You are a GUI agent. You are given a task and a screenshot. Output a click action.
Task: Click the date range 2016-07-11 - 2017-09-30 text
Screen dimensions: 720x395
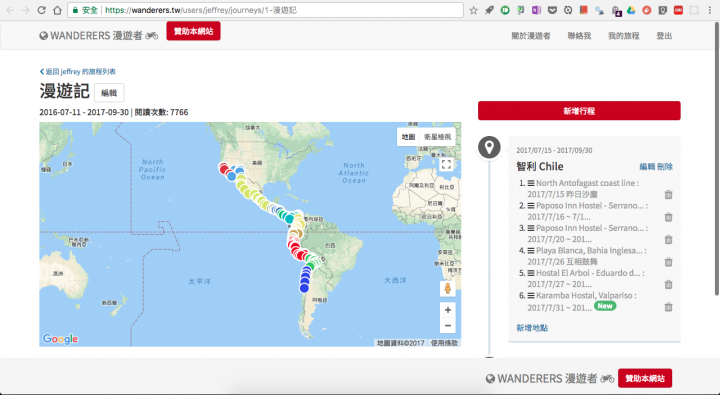point(84,112)
